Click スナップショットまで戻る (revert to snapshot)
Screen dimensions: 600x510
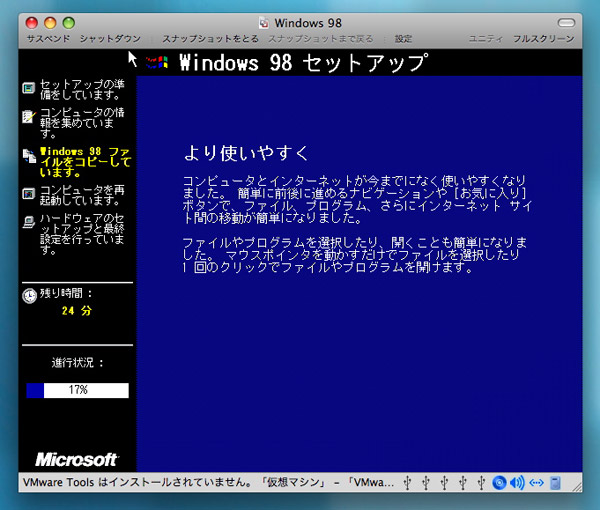321,39
